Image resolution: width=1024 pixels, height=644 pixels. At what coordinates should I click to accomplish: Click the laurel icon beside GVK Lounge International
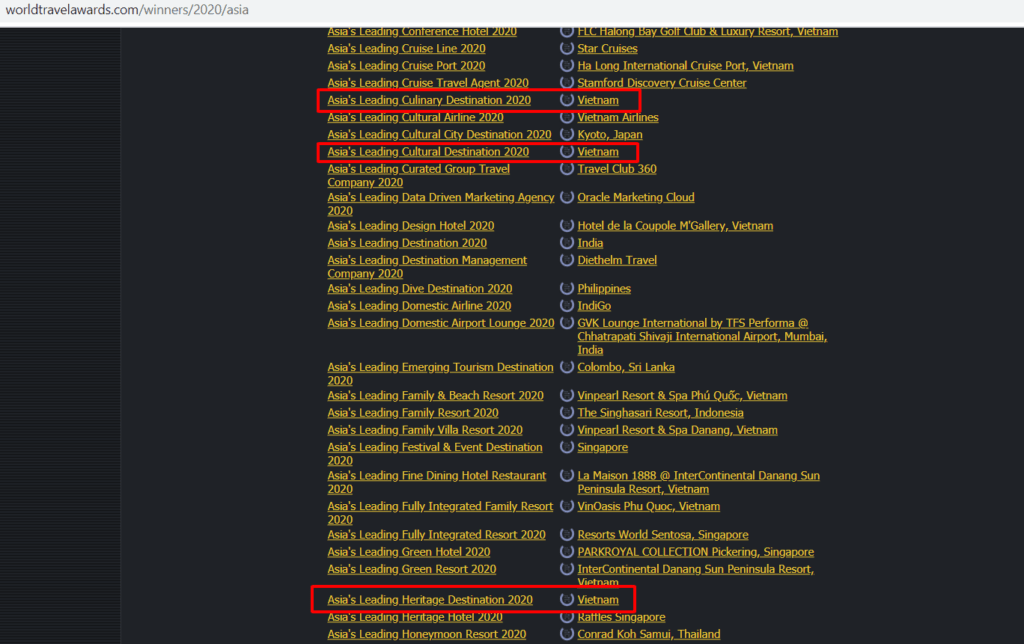pyautogui.click(x=567, y=323)
